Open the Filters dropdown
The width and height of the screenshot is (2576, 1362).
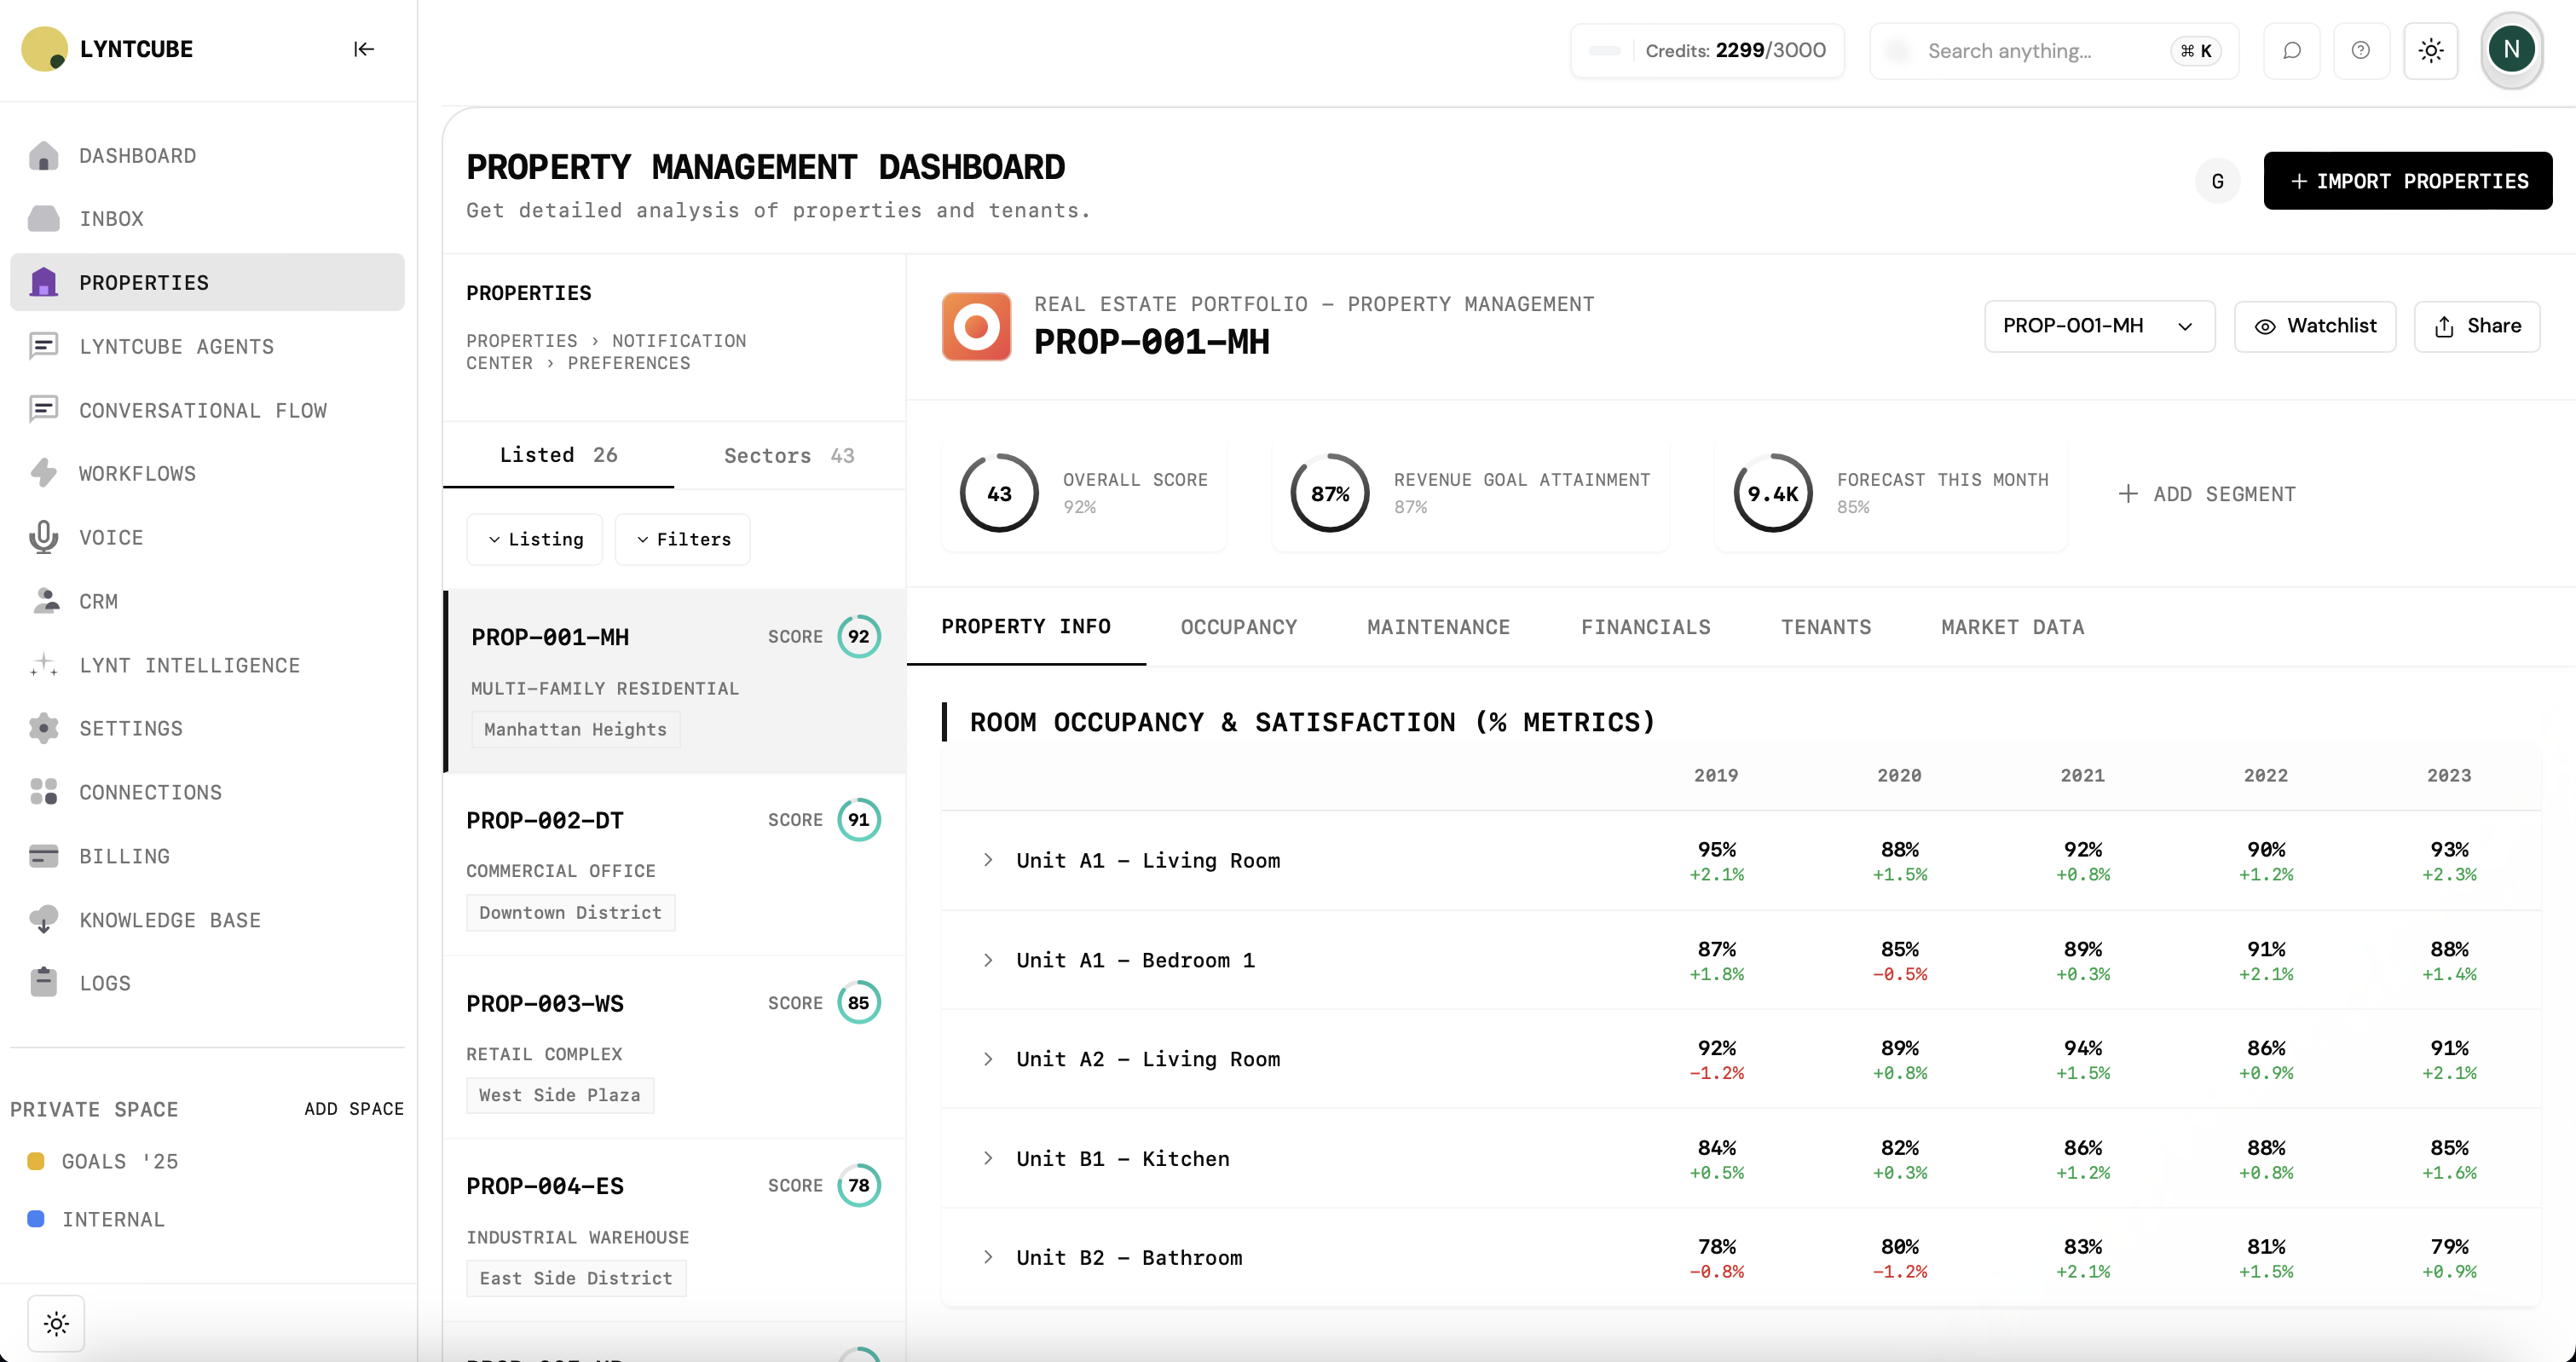683,539
